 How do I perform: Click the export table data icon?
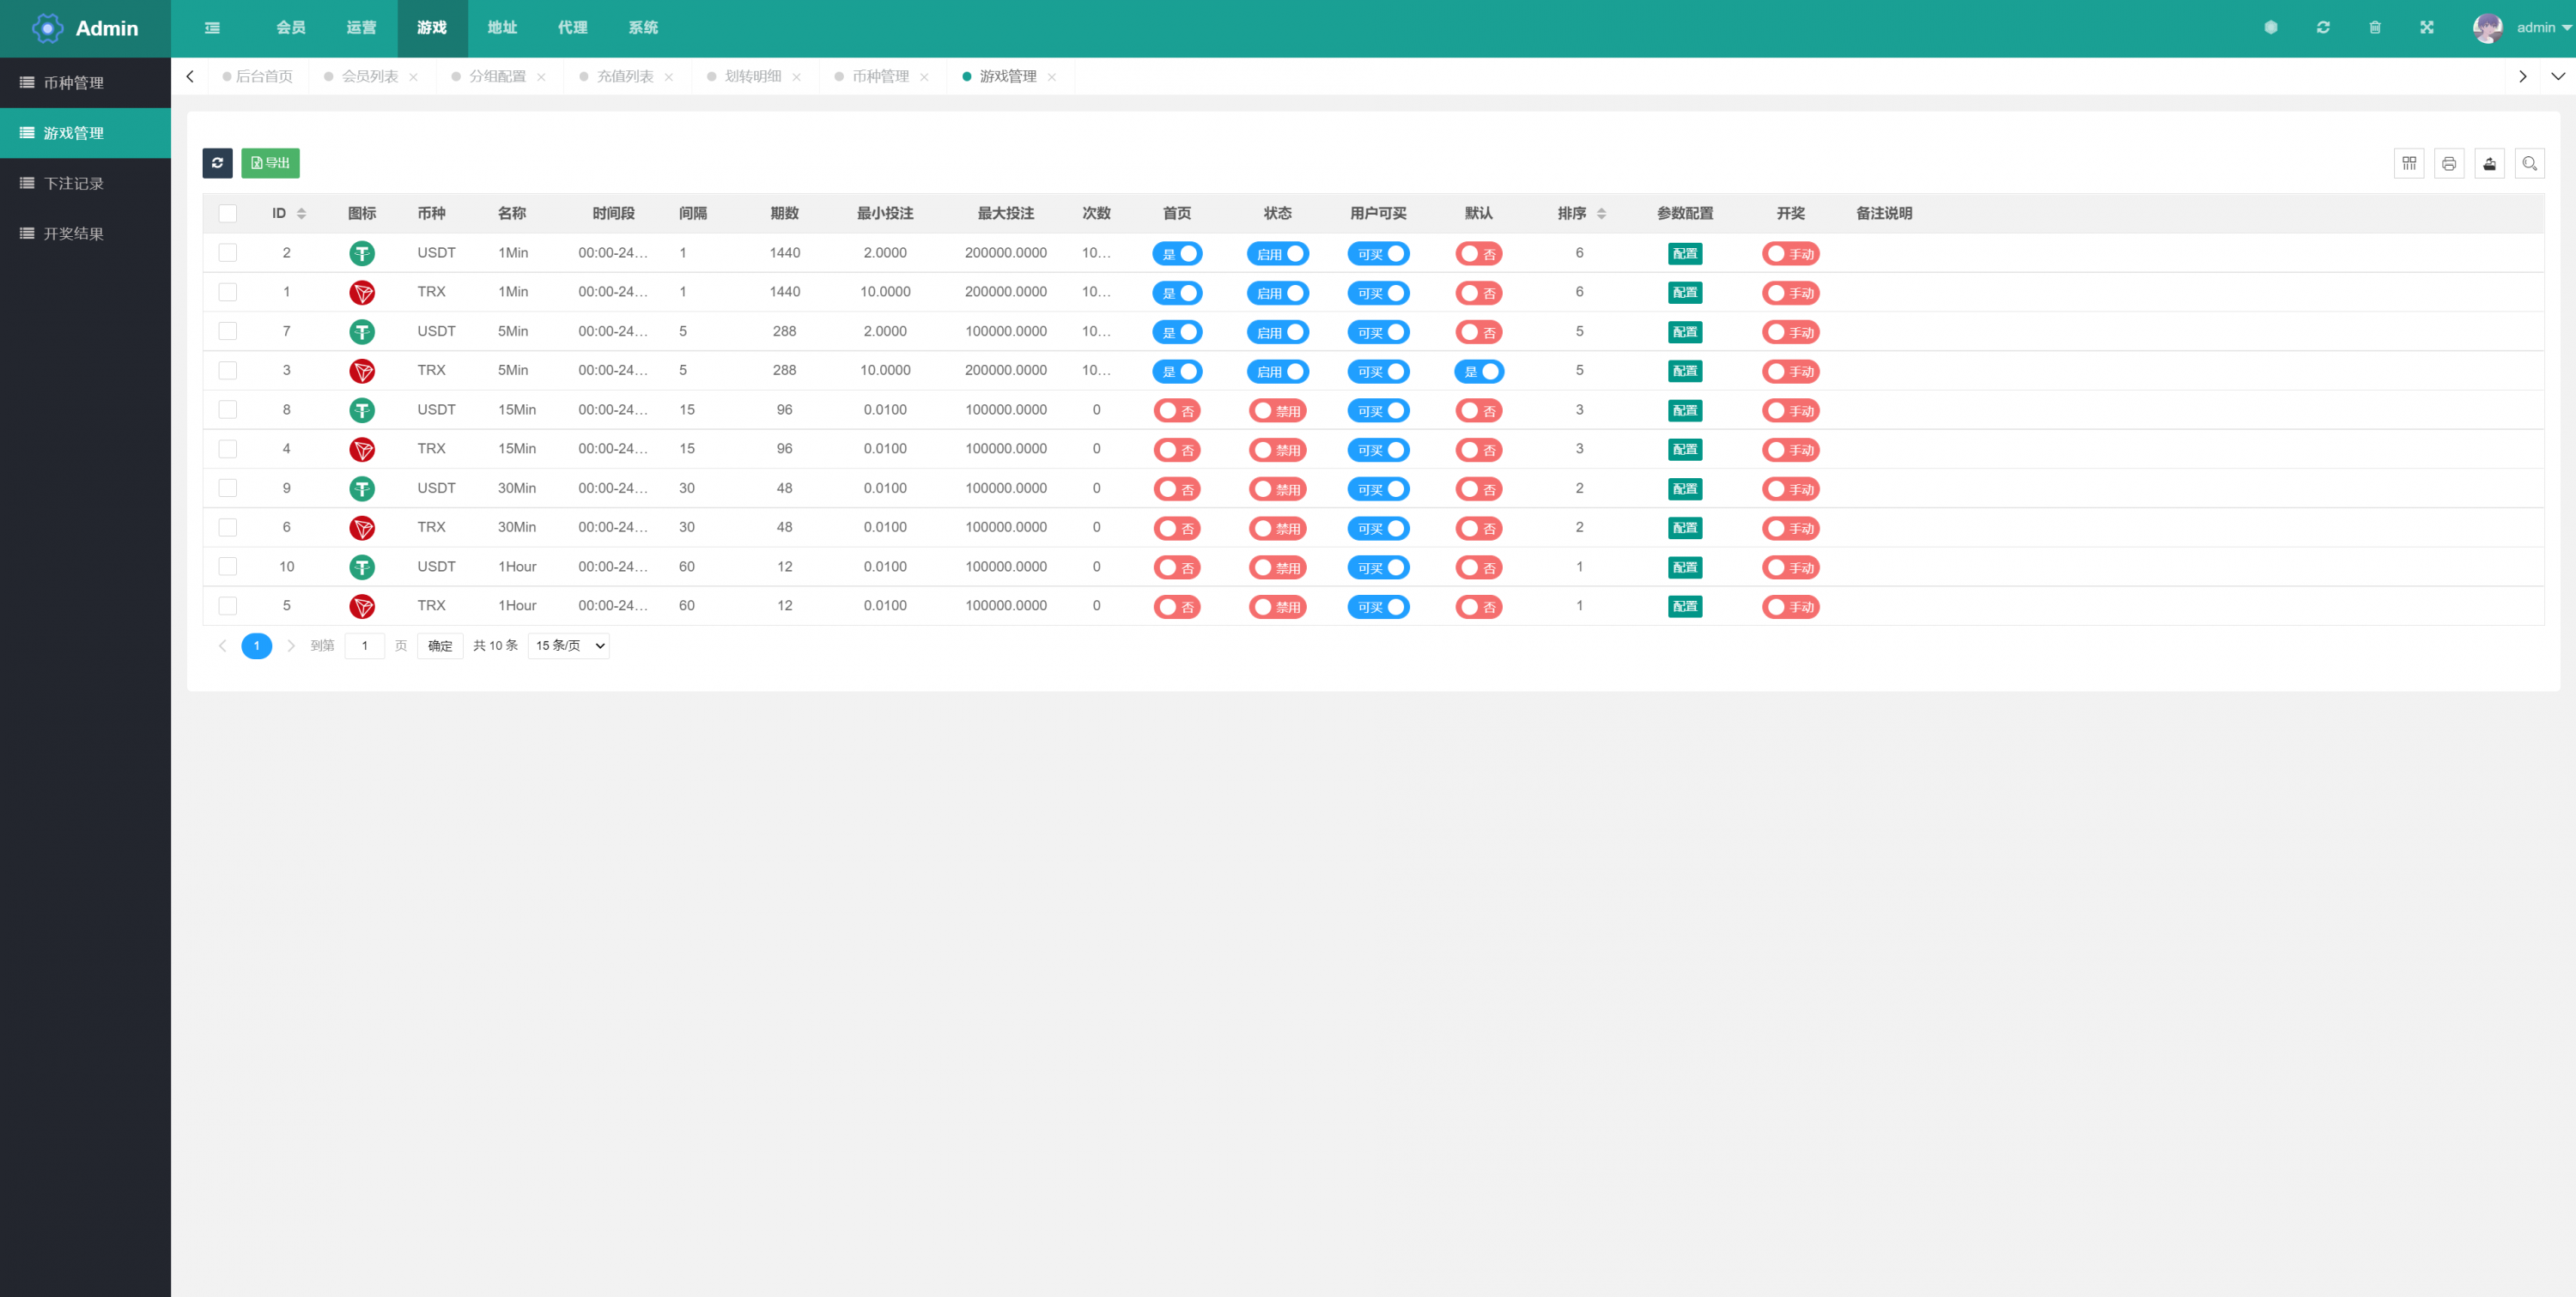coord(2489,163)
